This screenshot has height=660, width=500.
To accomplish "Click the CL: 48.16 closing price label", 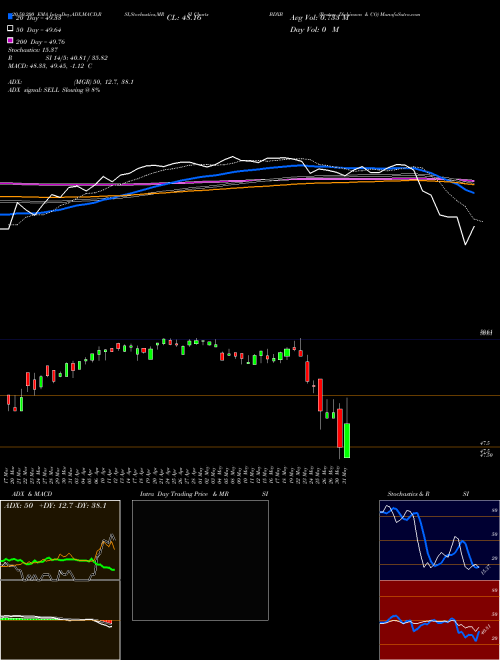I will tap(184, 18).
